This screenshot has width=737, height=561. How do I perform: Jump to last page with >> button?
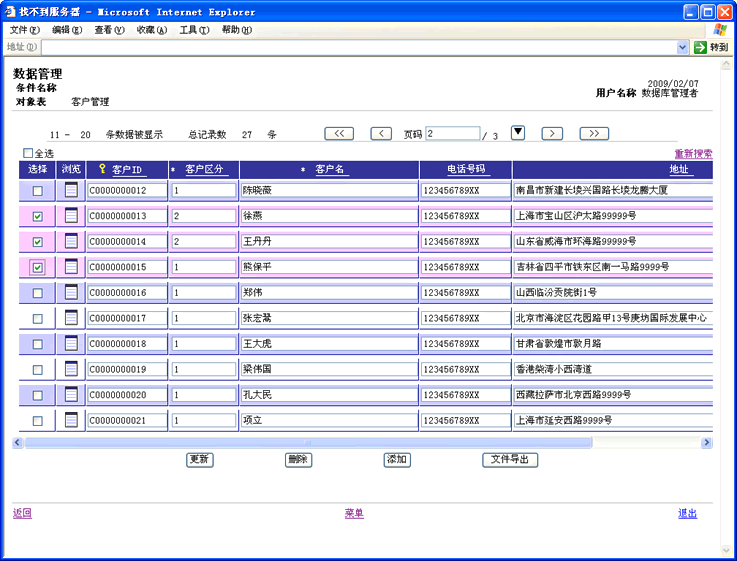(x=594, y=134)
